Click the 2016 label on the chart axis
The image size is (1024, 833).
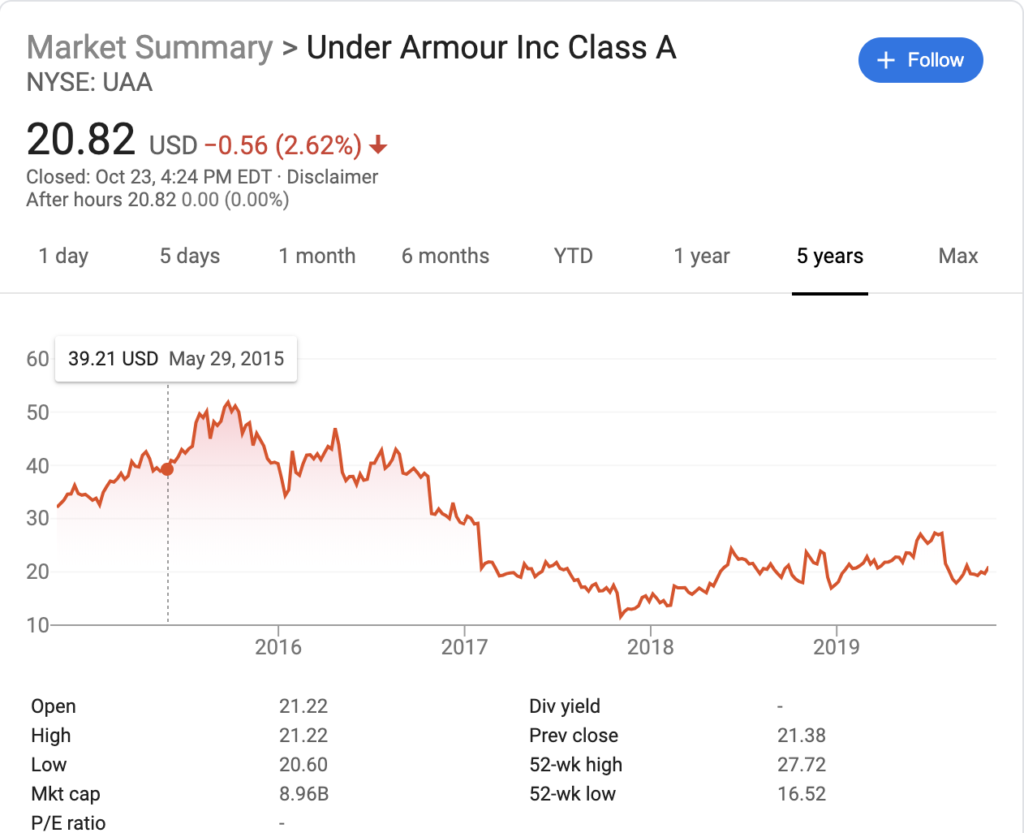click(x=278, y=647)
